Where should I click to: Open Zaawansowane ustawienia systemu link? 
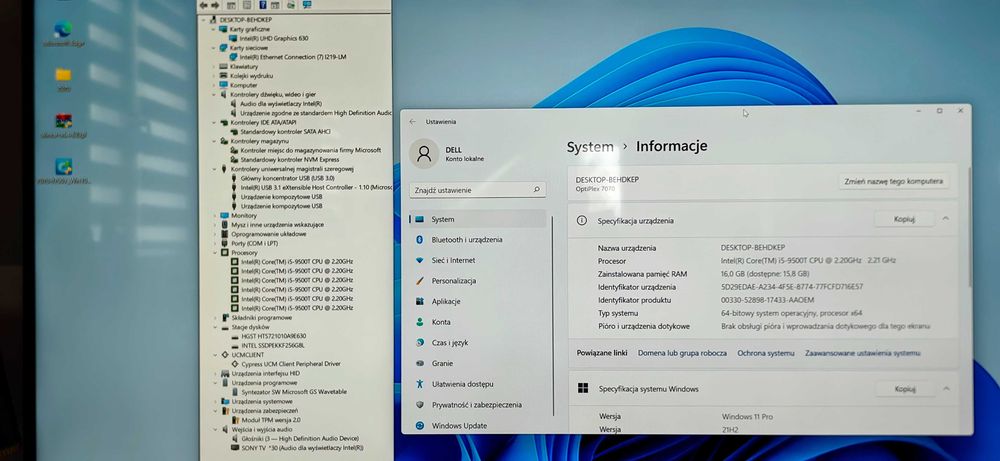click(862, 353)
